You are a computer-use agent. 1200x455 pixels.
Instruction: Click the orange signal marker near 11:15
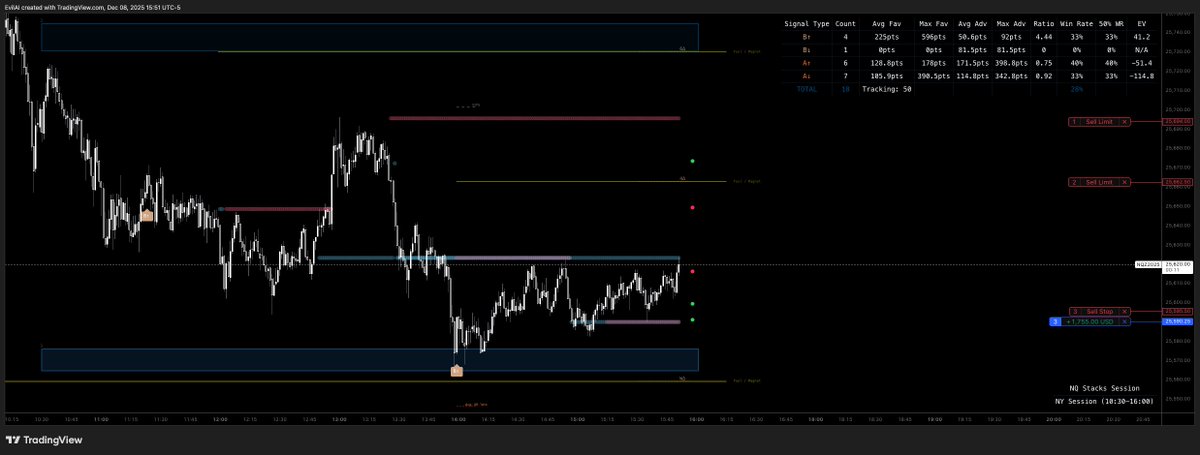[146, 215]
